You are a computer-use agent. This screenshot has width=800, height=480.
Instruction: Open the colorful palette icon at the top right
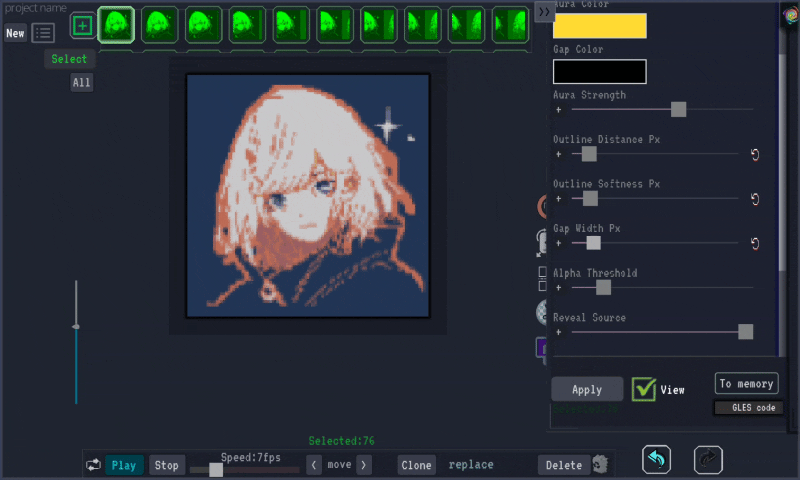tap(791, 15)
